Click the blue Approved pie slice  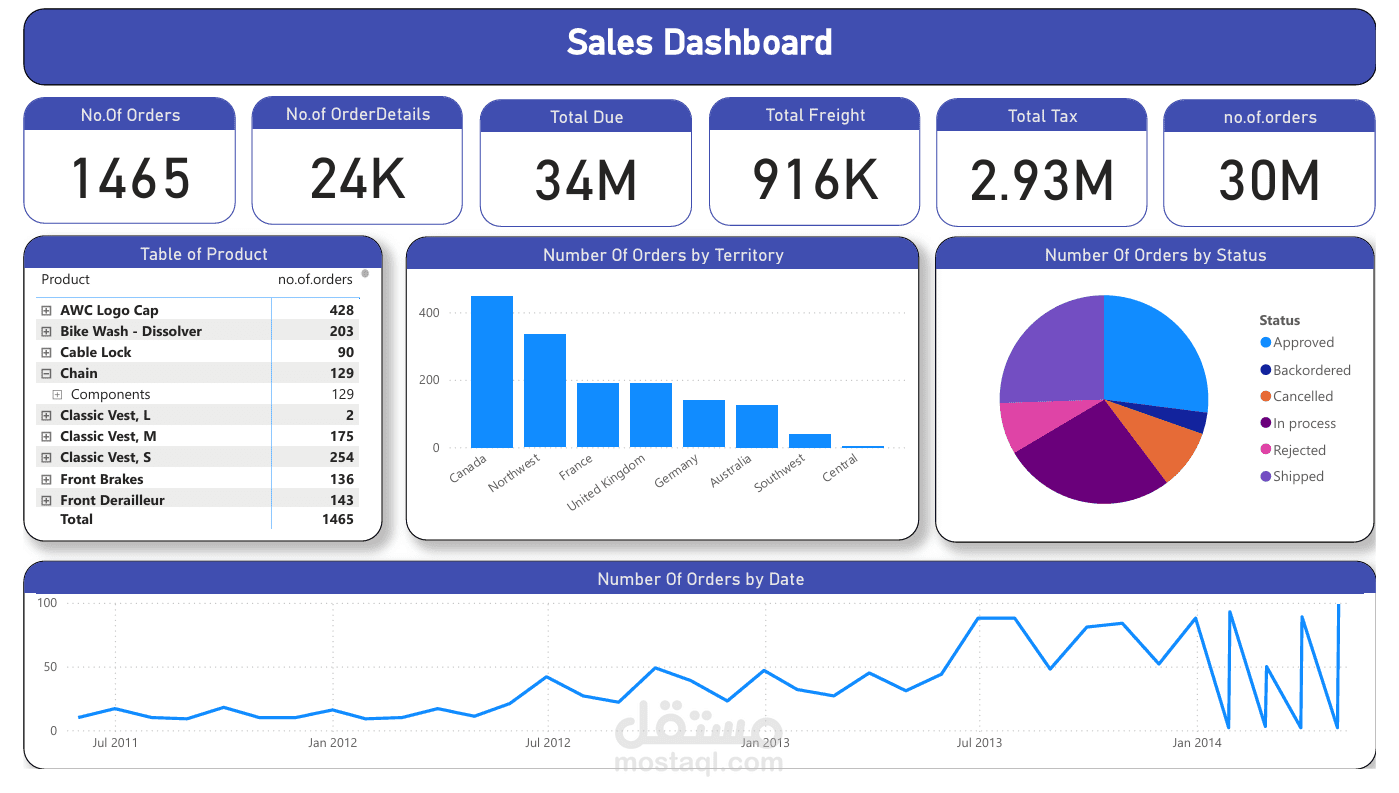click(x=1155, y=355)
